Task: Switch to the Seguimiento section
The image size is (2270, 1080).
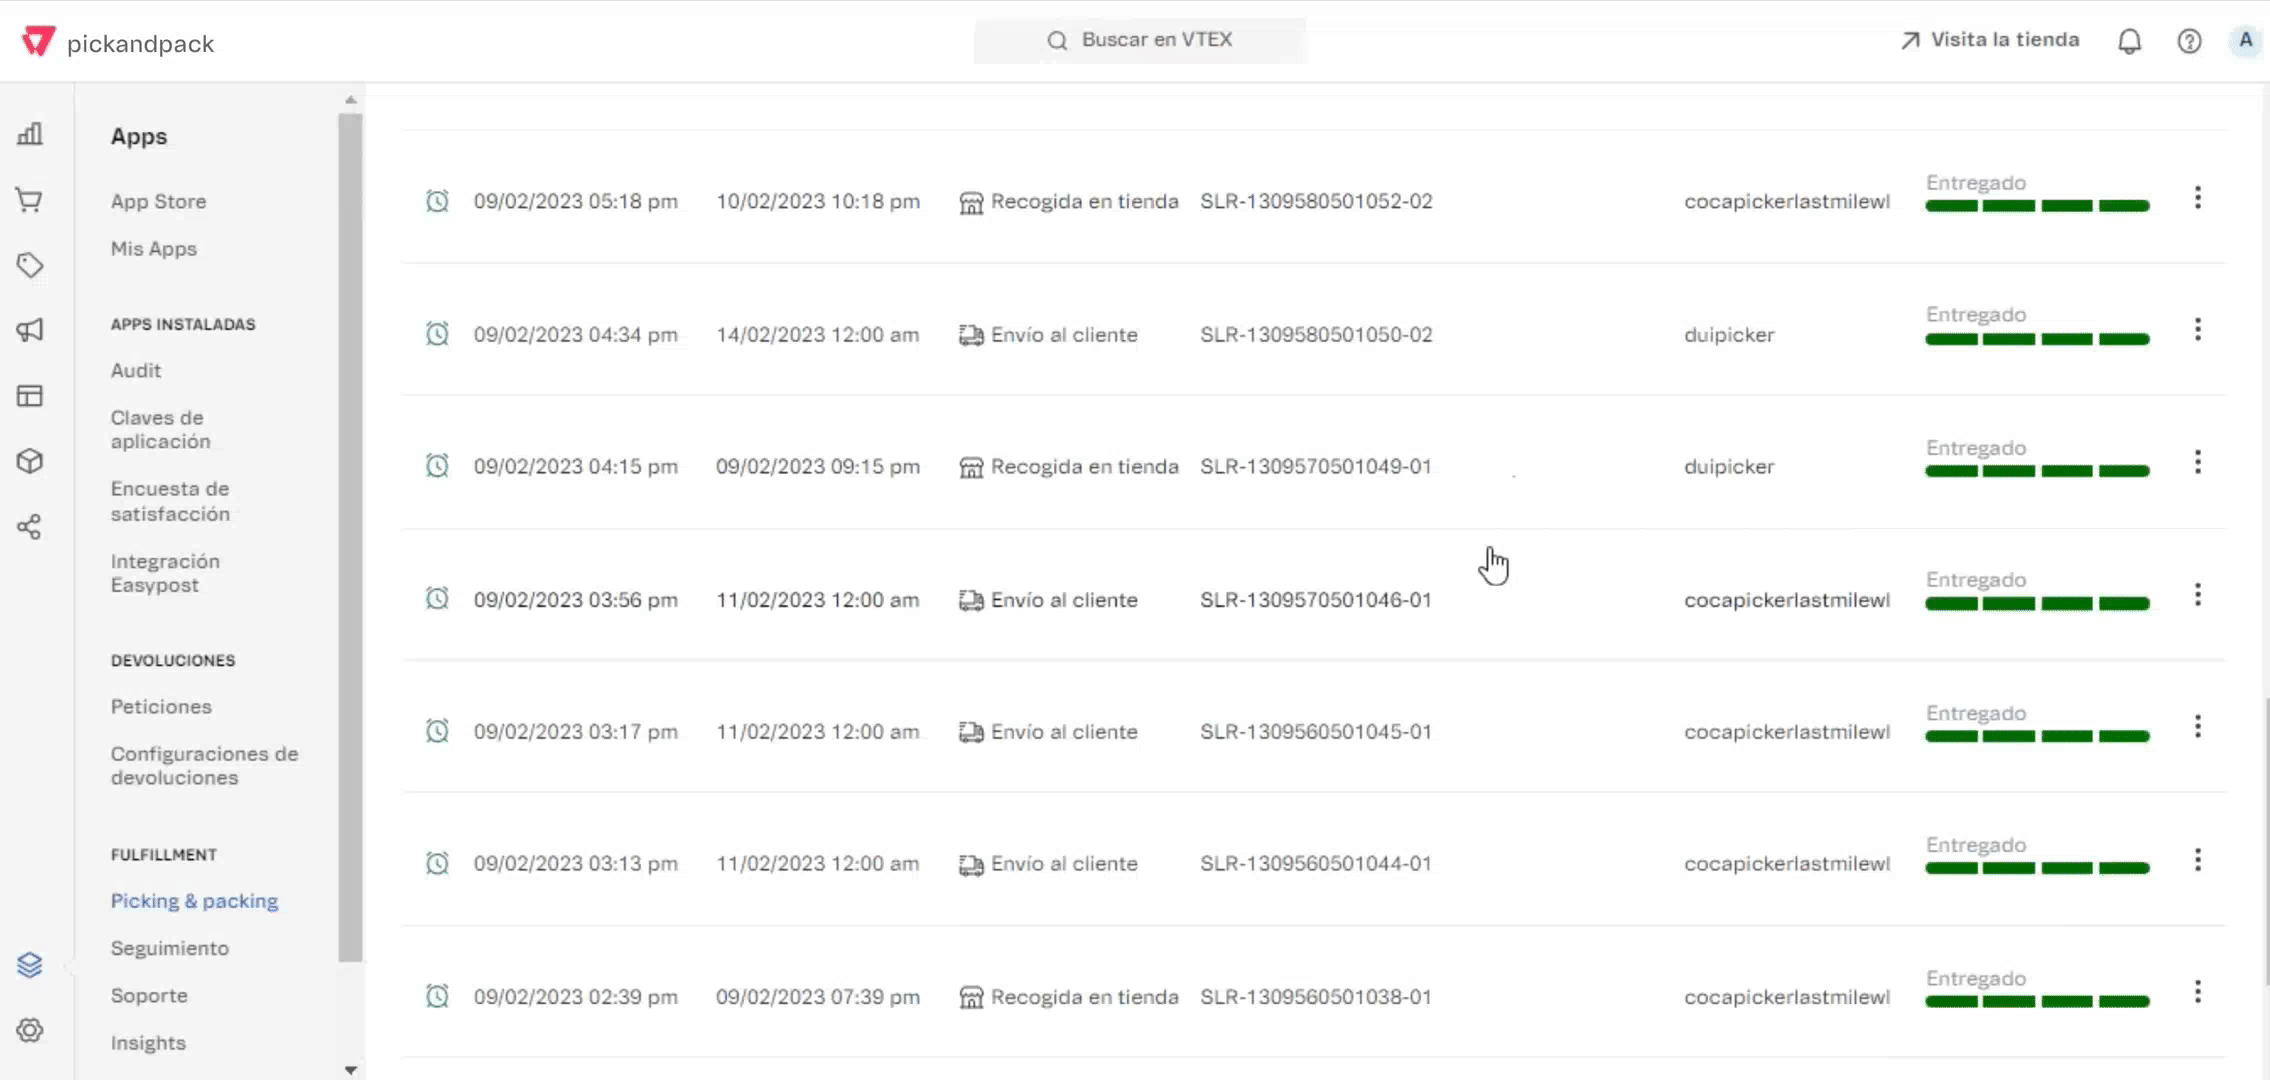Action: [x=170, y=947]
